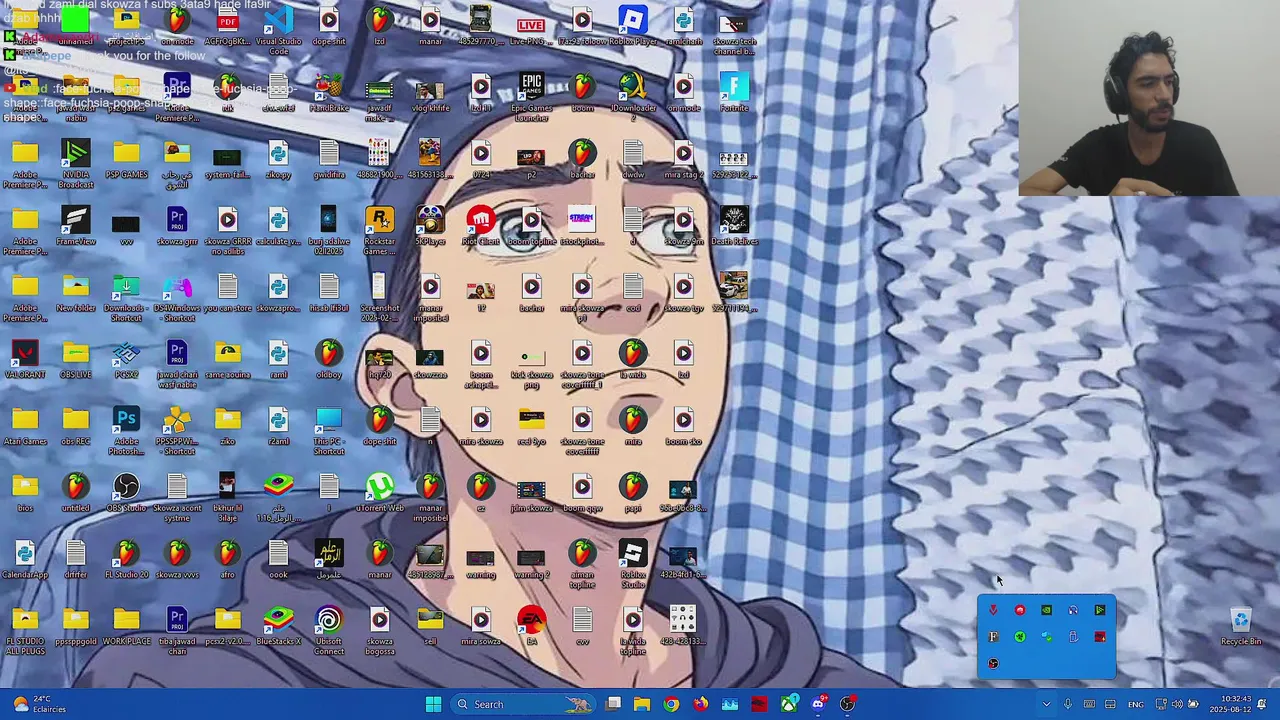Open OBS from the taskbar
Image resolution: width=1280 pixels, height=720 pixels.
click(848, 704)
